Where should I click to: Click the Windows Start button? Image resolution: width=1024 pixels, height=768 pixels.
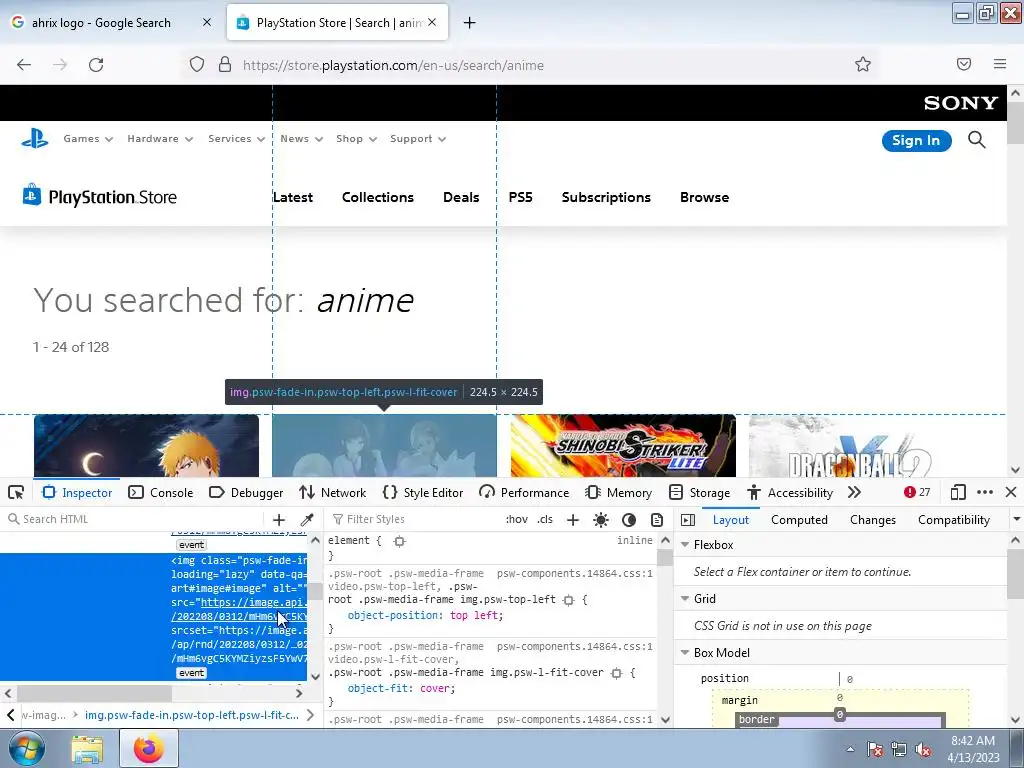(x=26, y=748)
